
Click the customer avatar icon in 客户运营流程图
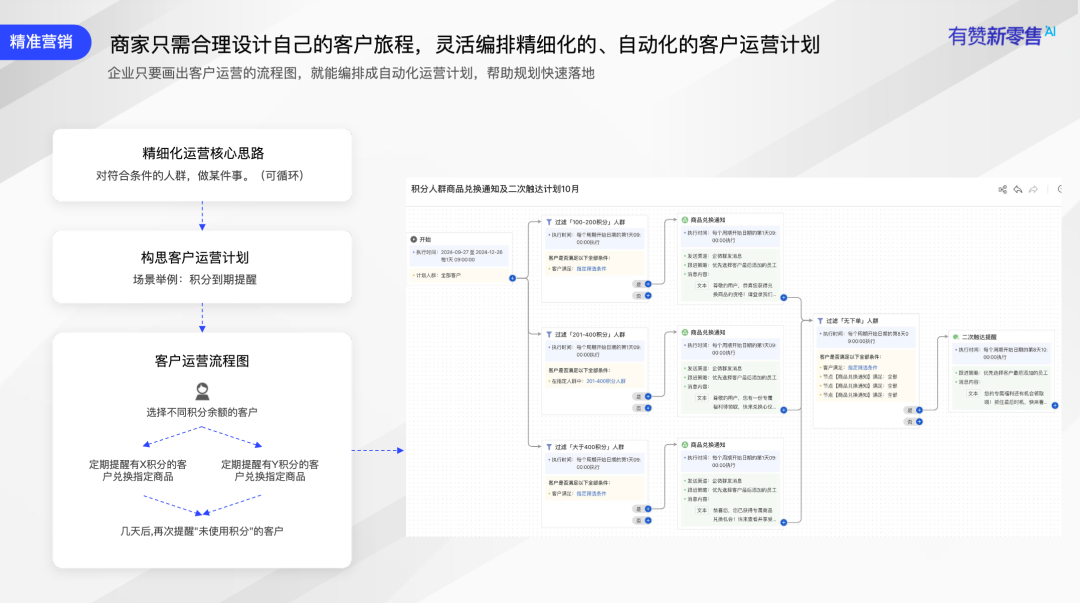(202, 391)
